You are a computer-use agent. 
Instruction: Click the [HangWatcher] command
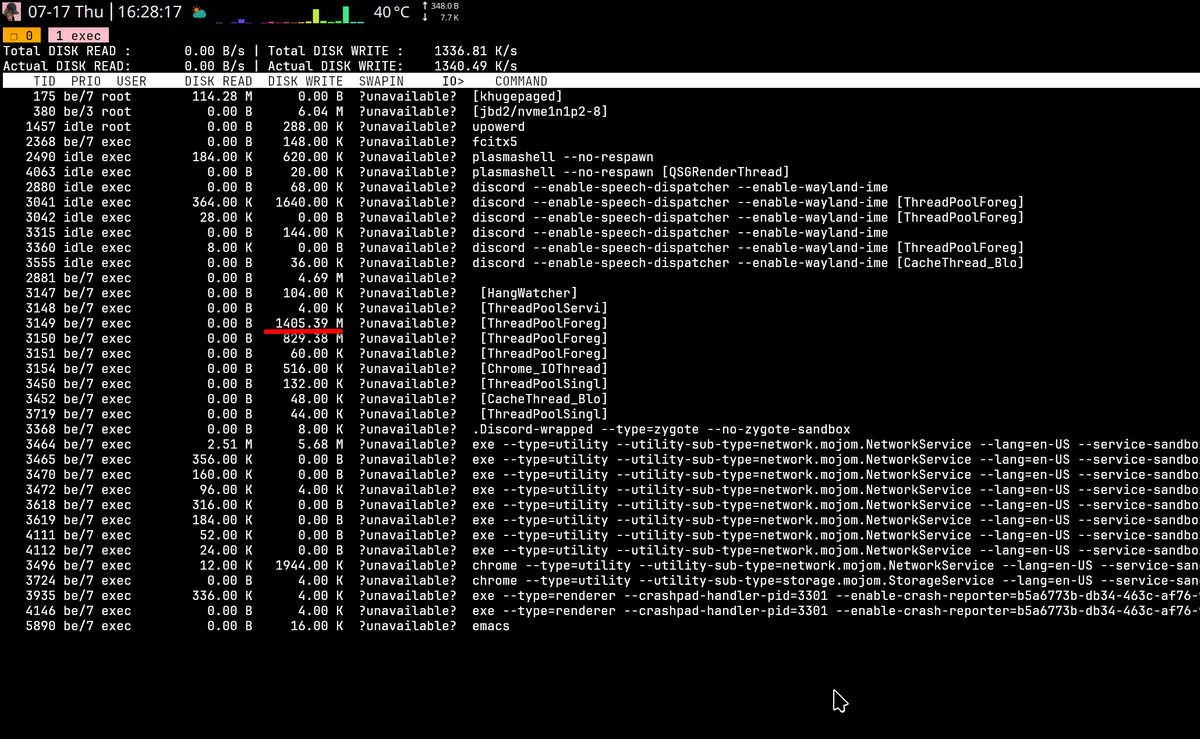[x=528, y=293]
